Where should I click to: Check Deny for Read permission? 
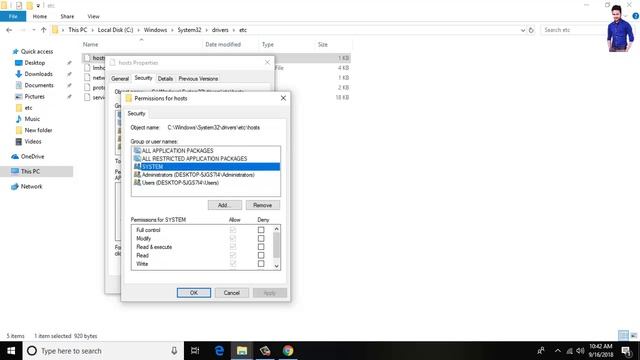261,256
